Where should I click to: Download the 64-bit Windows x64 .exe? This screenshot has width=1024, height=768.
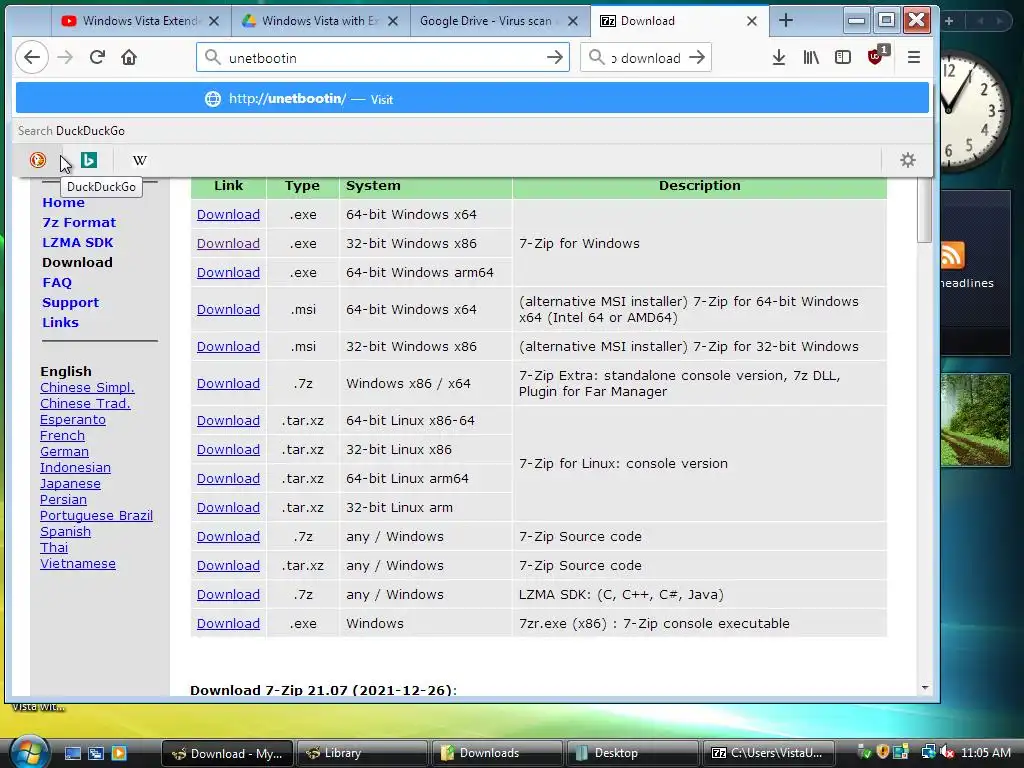pos(228,214)
